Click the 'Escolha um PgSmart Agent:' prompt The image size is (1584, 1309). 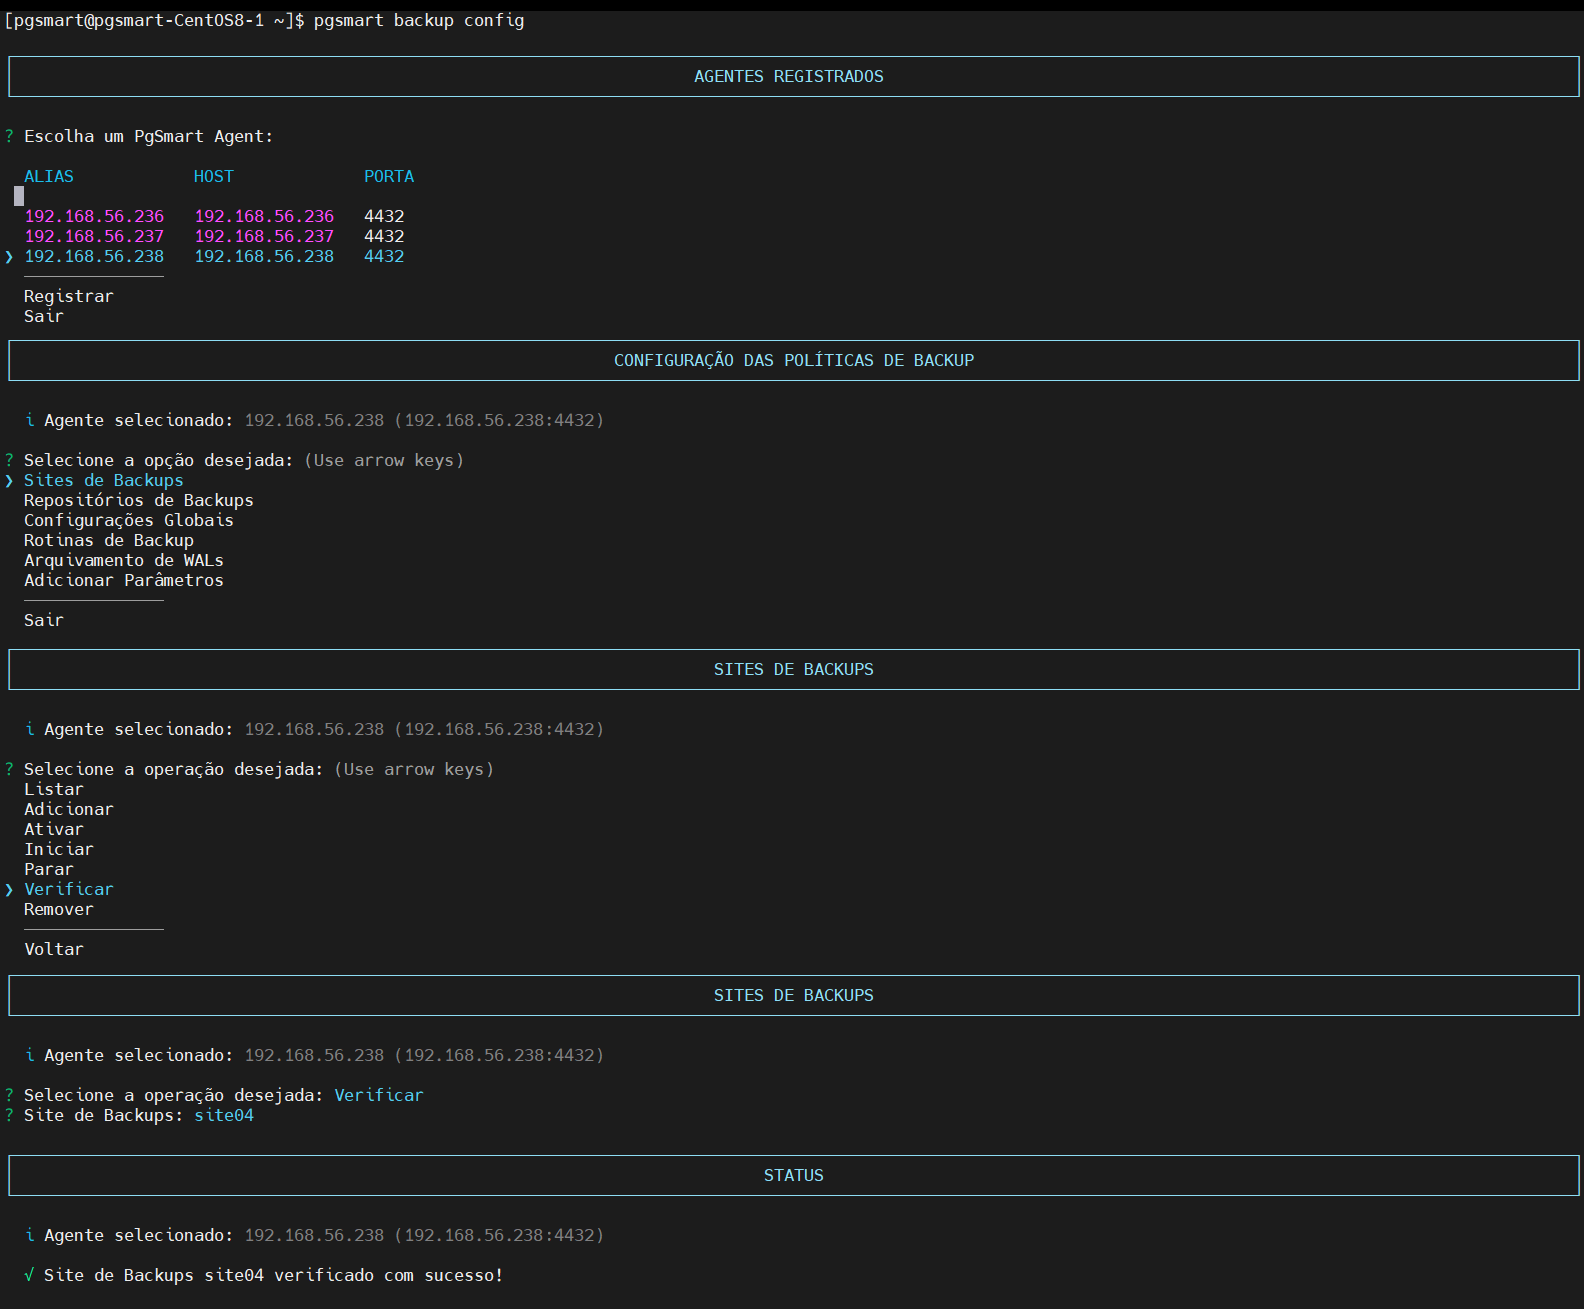[149, 136]
